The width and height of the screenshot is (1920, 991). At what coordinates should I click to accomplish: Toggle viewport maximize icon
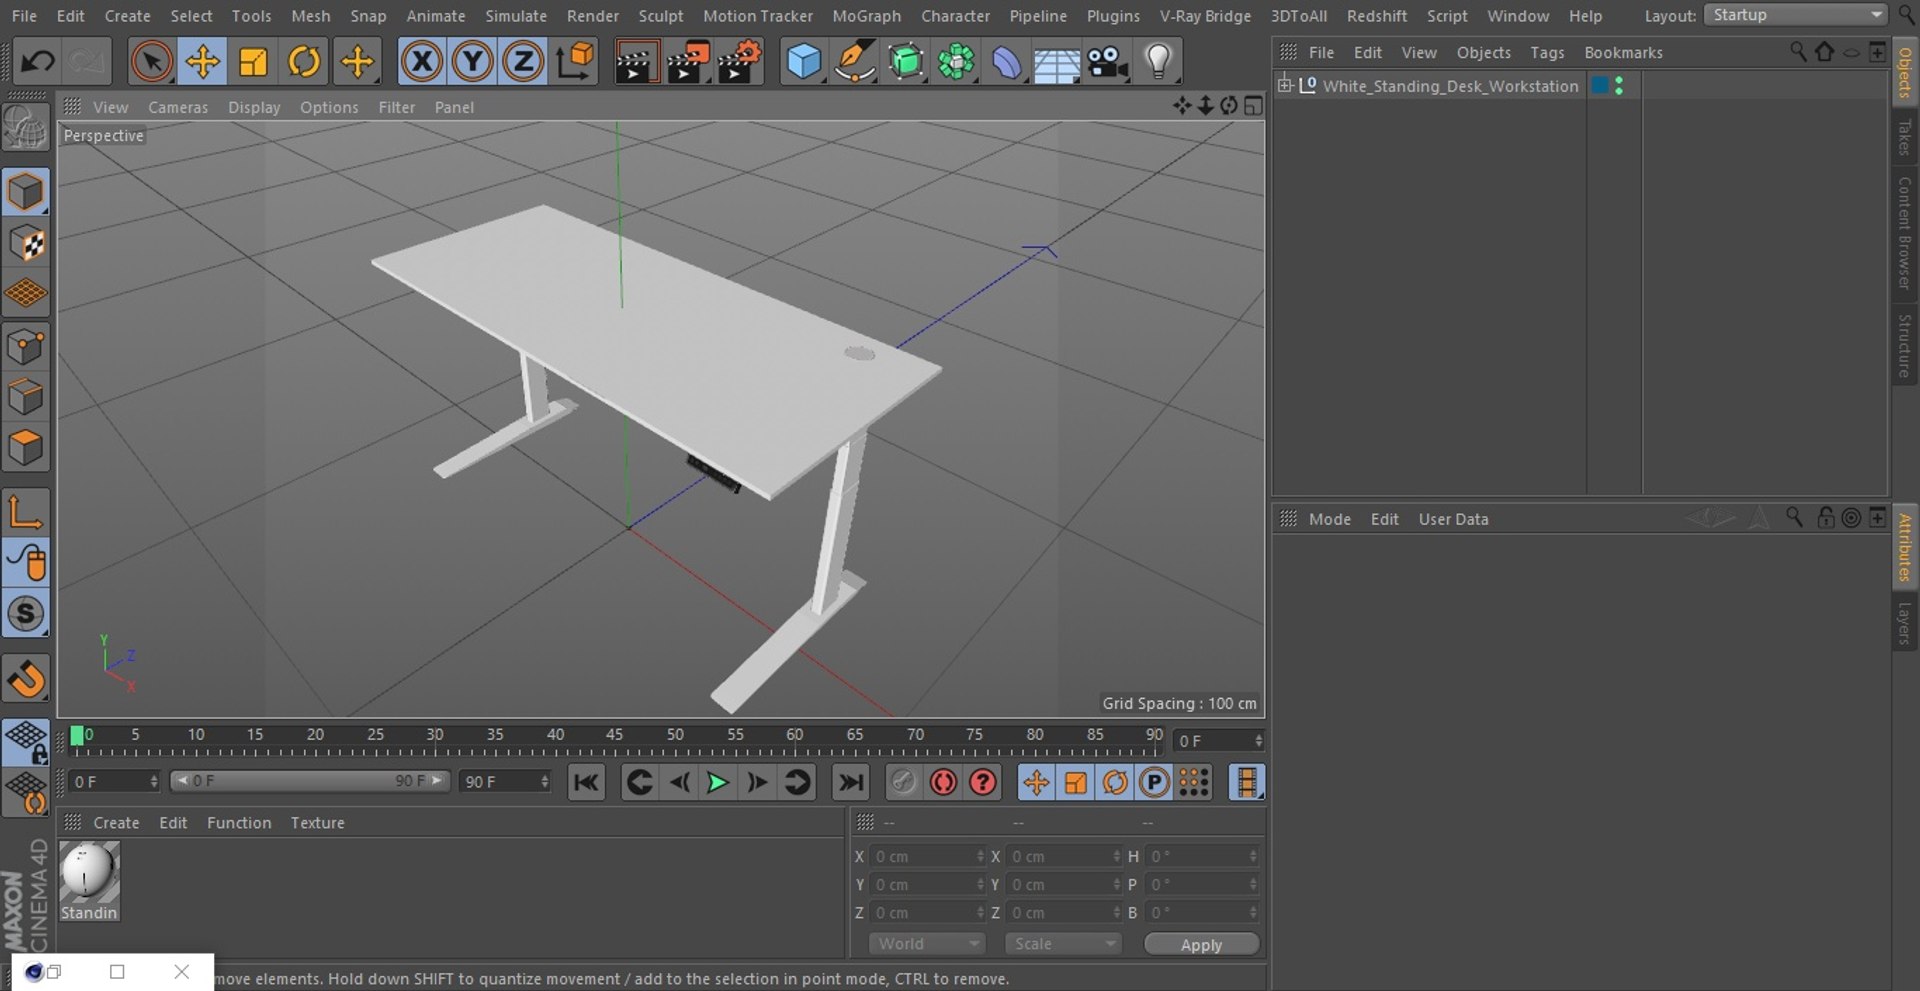pos(1253,106)
